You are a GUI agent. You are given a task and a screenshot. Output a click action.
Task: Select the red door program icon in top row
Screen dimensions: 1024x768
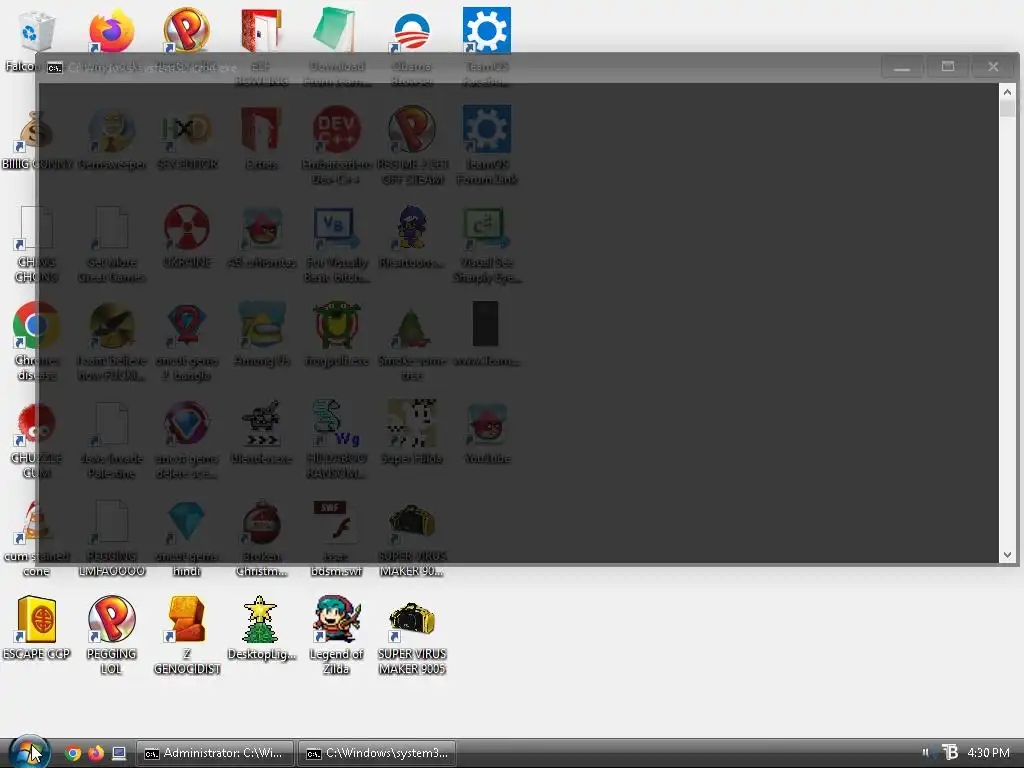[x=261, y=30]
